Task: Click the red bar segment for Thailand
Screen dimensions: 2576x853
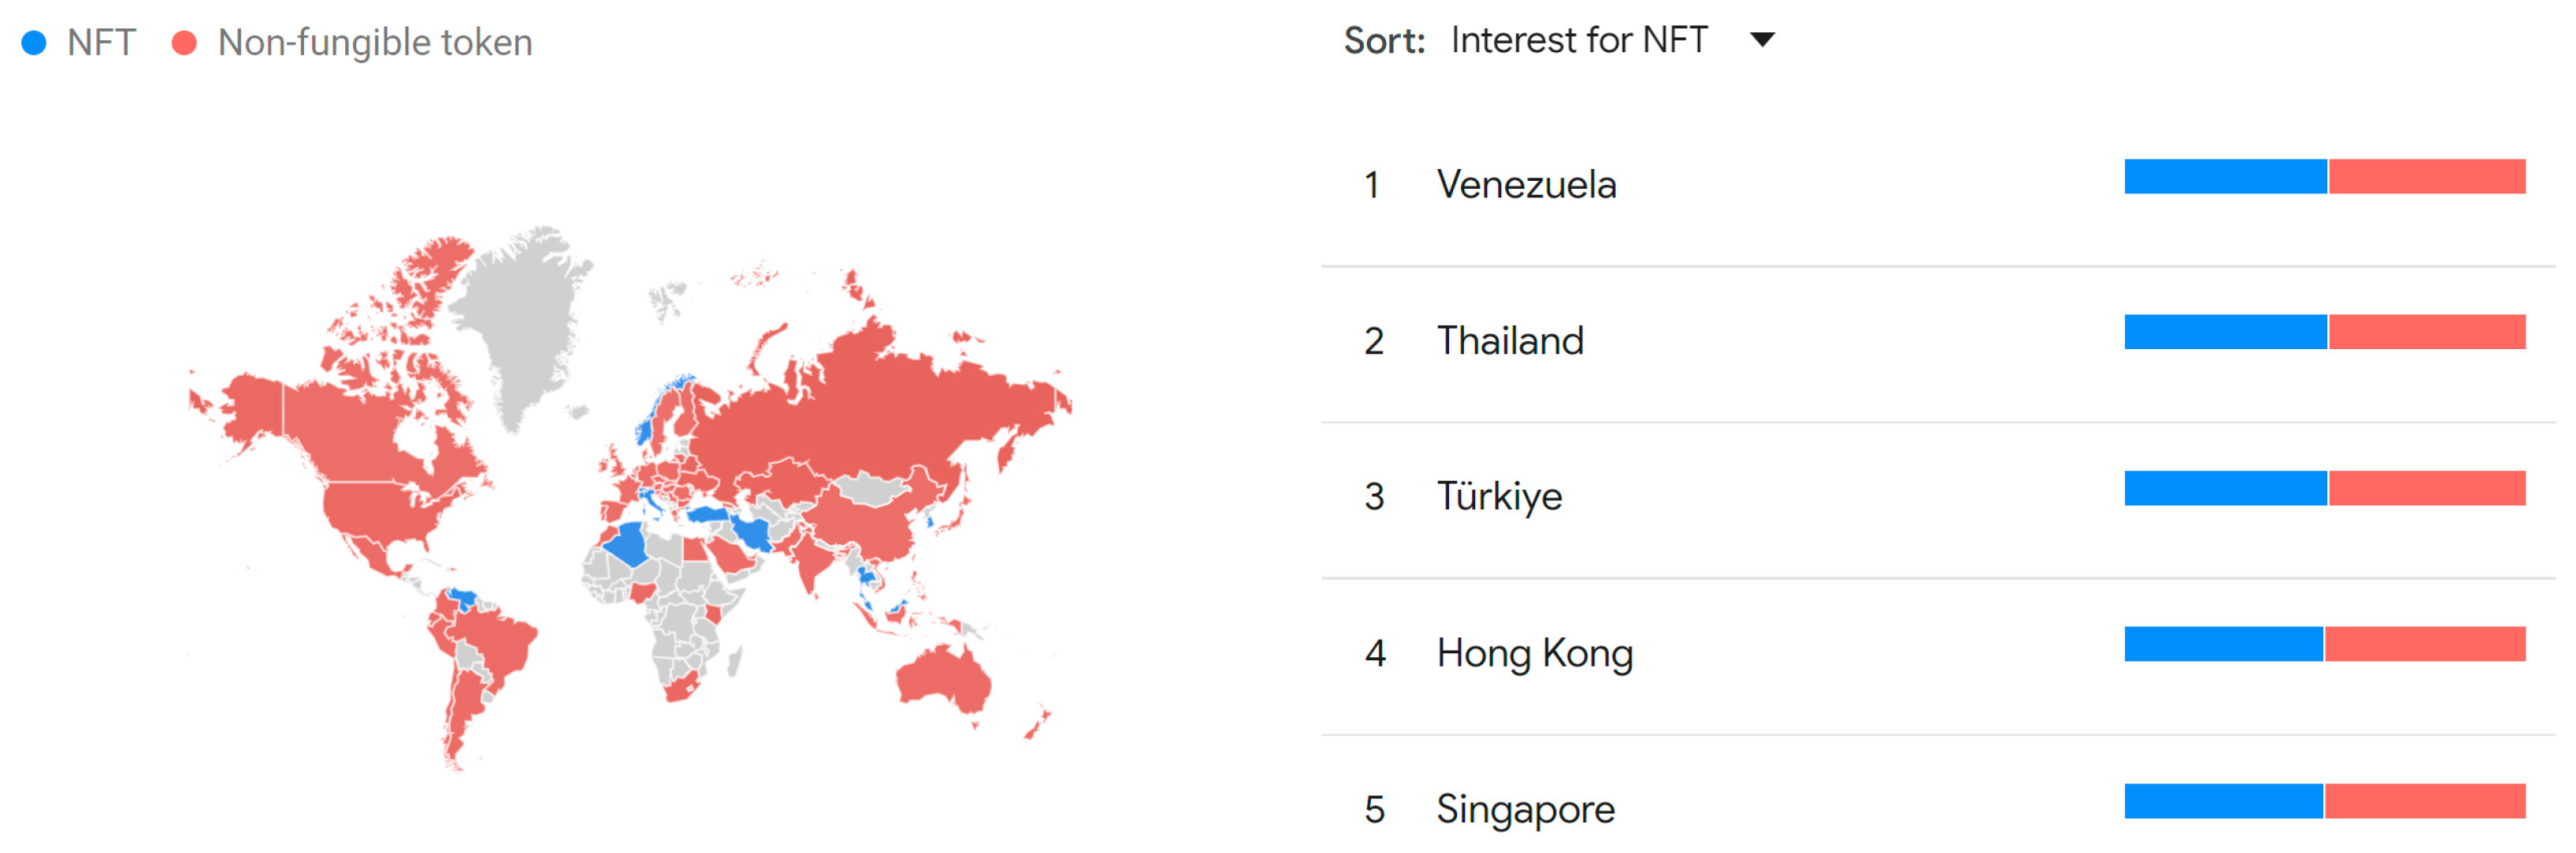Action: coord(2427,332)
